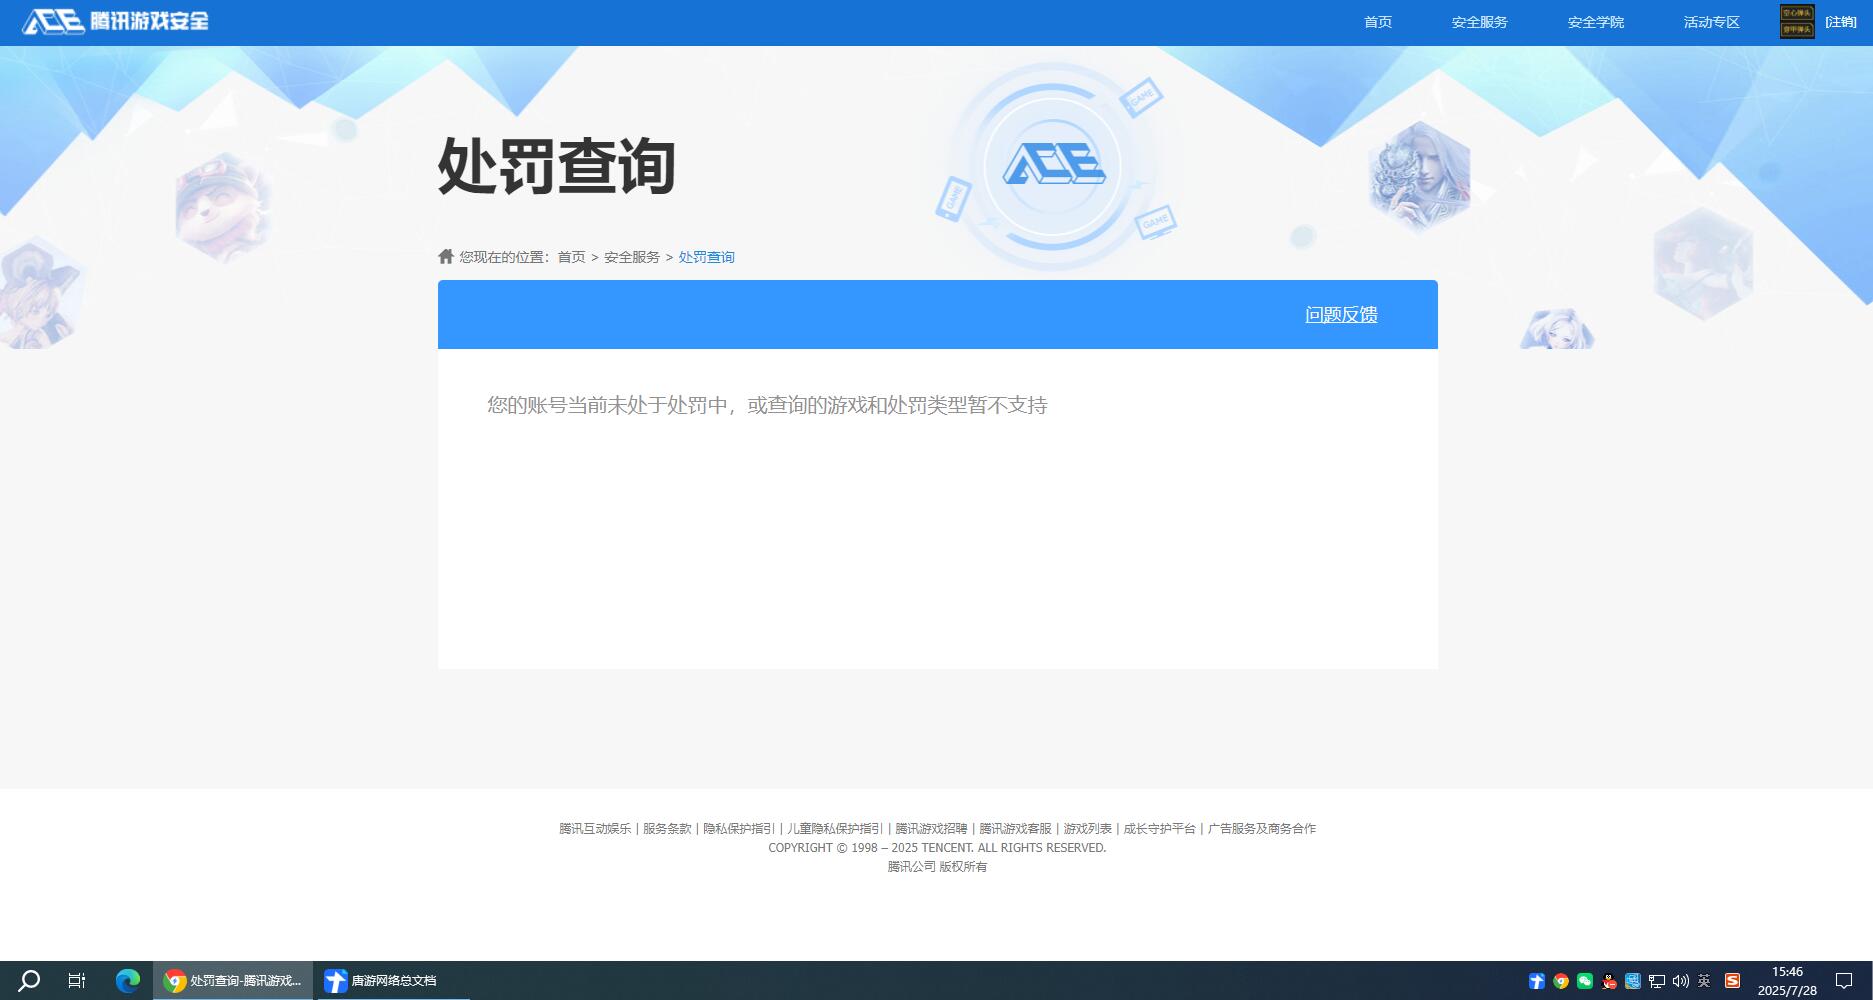Click the ACE 腾讯游戏安全 logo

click(115, 21)
